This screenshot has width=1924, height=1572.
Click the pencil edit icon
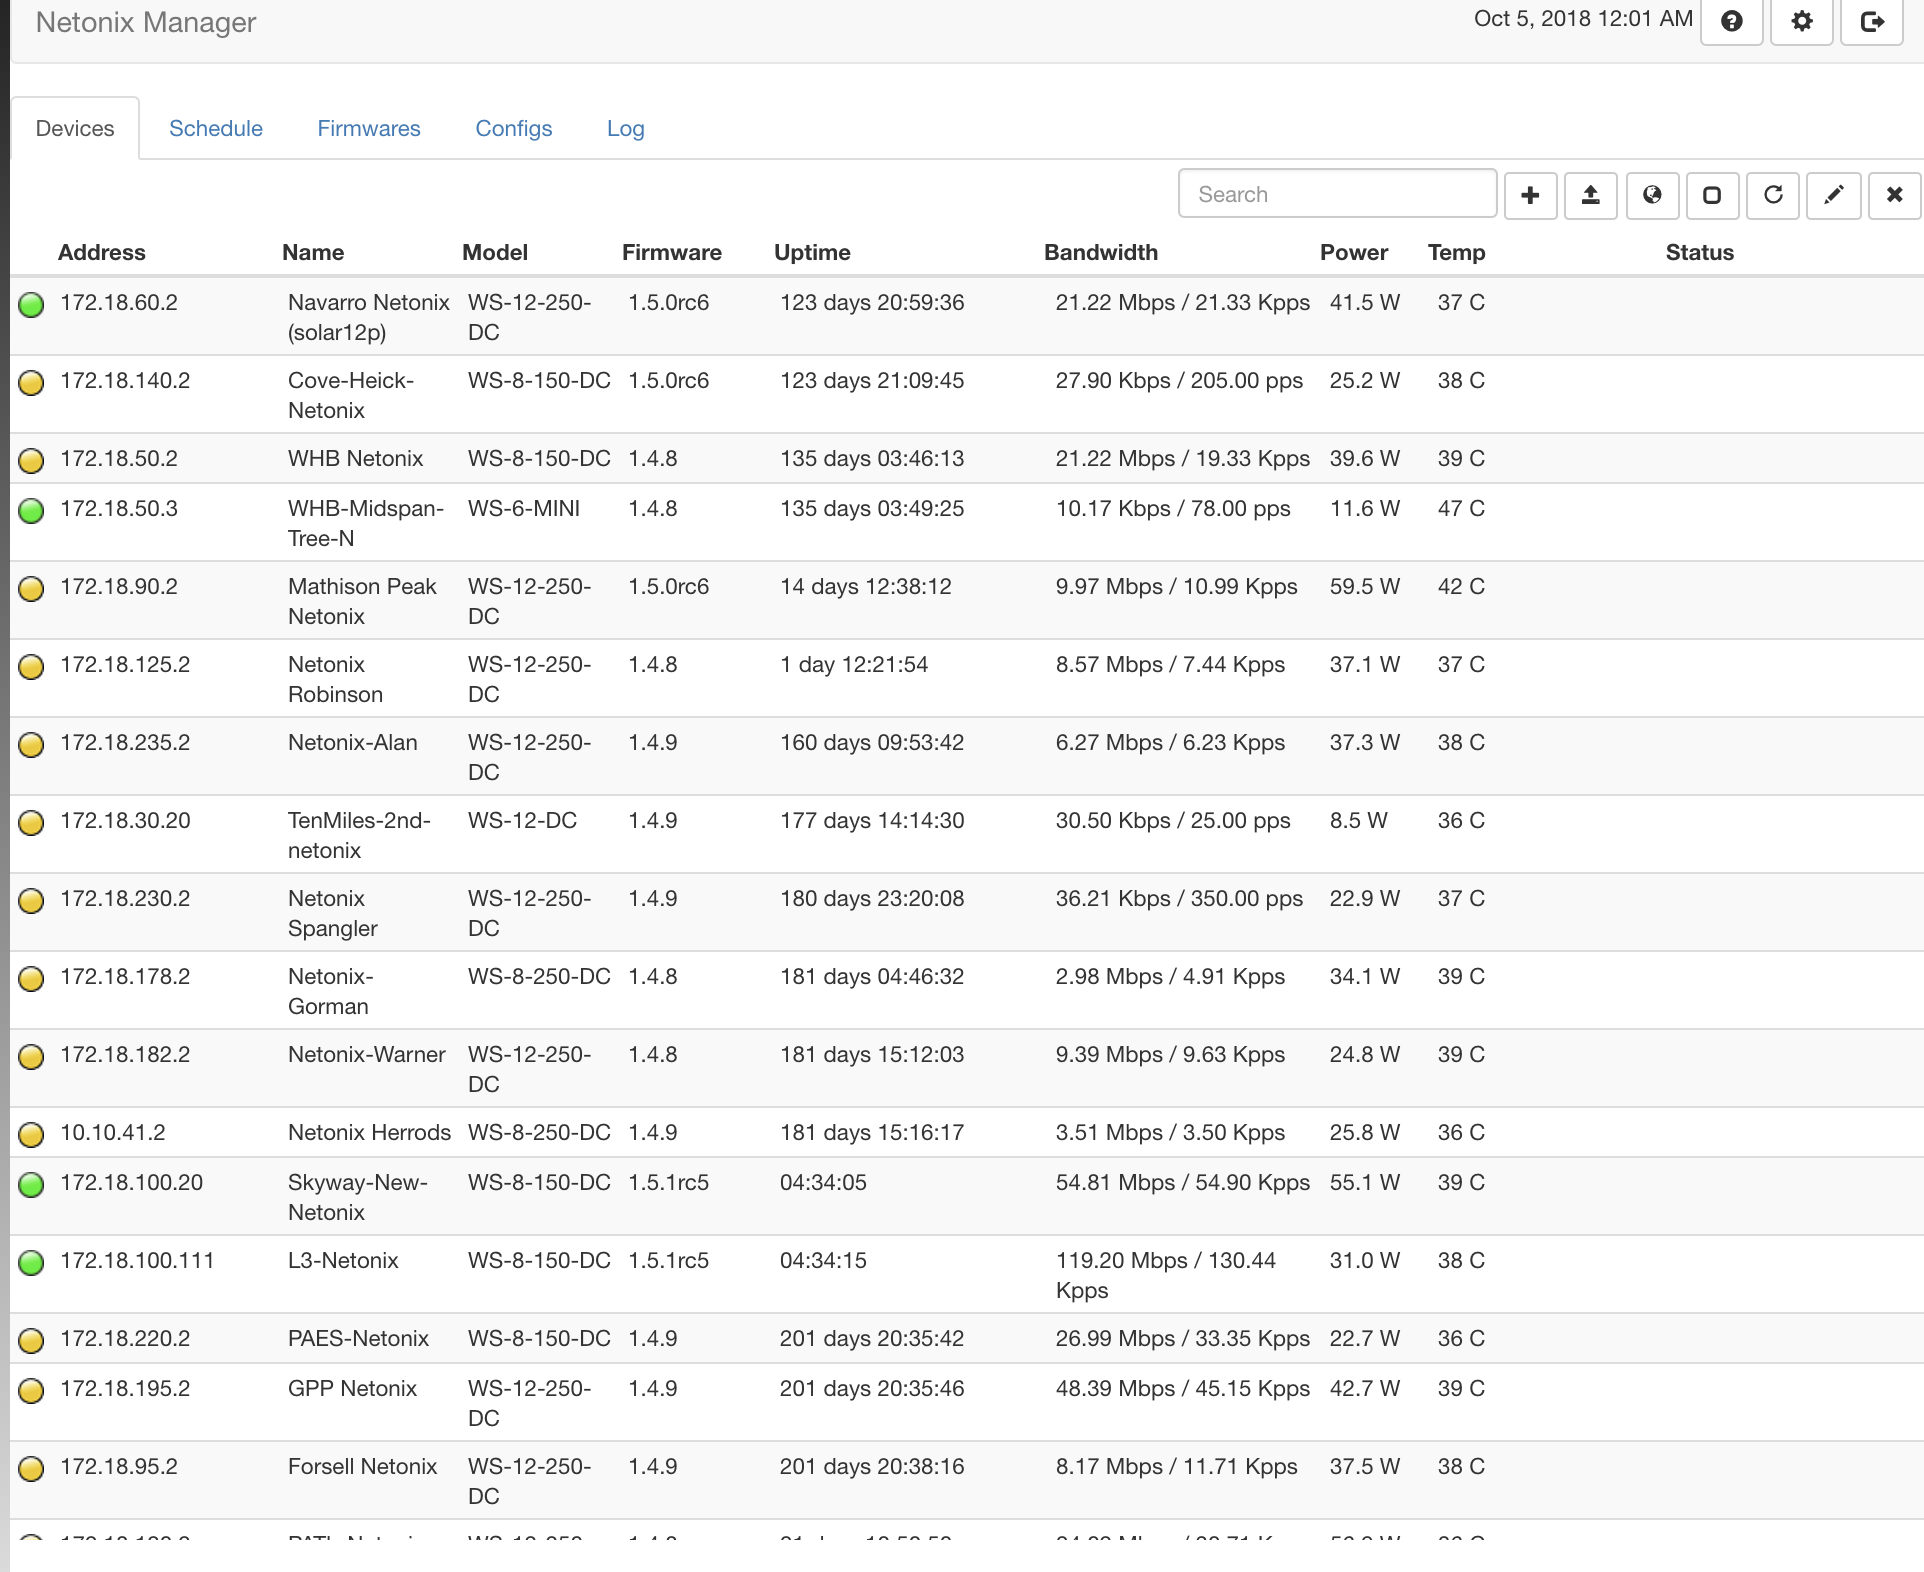tap(1834, 195)
